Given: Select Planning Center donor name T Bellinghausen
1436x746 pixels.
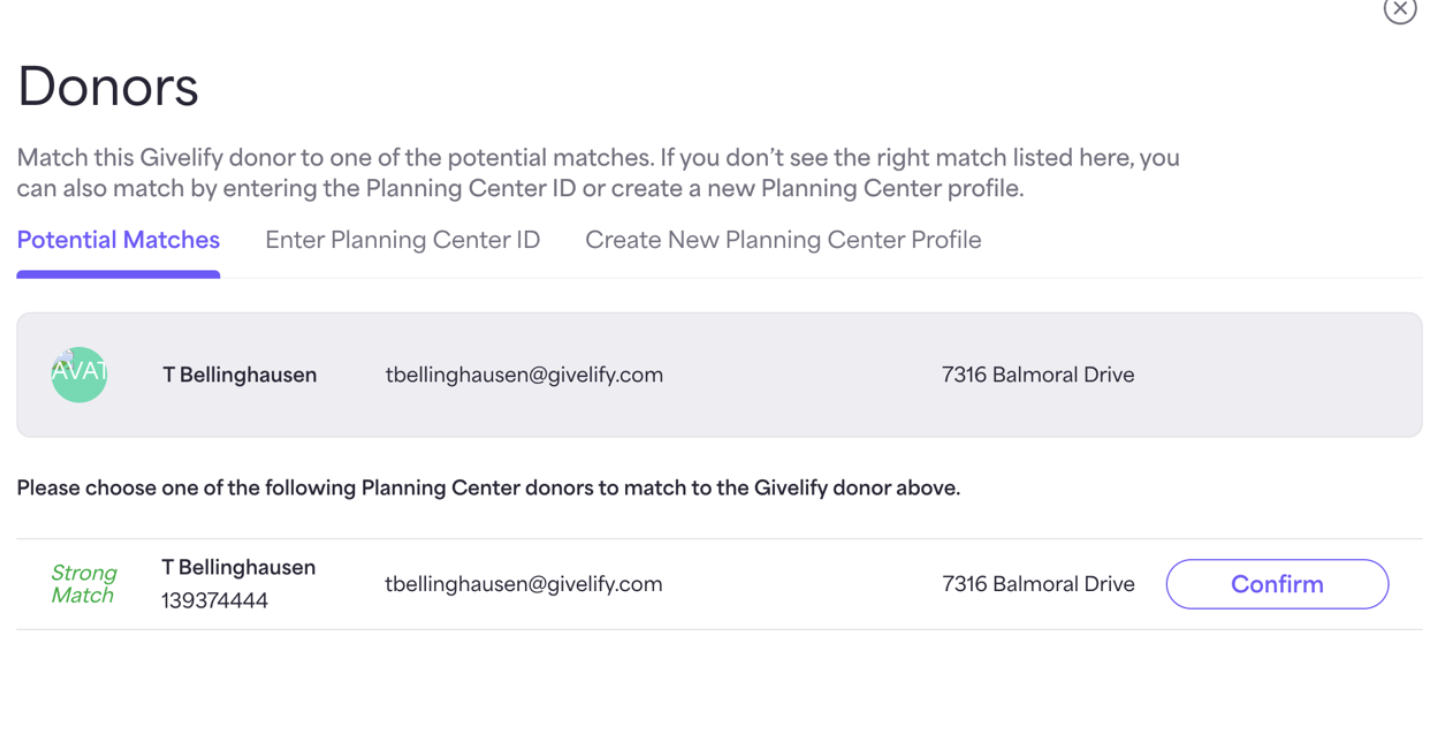Looking at the screenshot, I should (239, 567).
